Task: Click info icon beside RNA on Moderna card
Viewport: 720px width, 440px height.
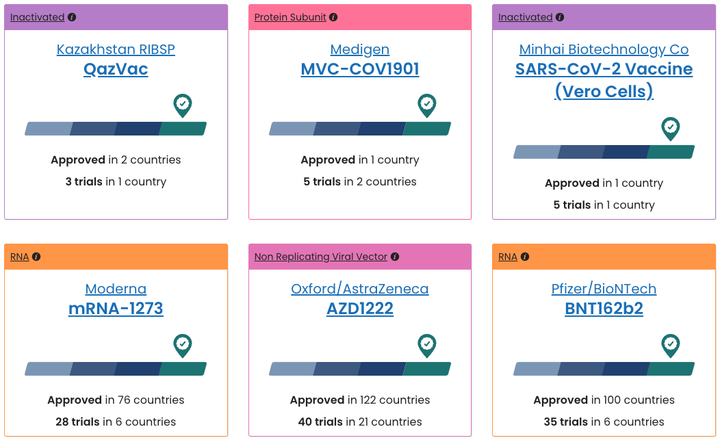Action: tap(36, 257)
